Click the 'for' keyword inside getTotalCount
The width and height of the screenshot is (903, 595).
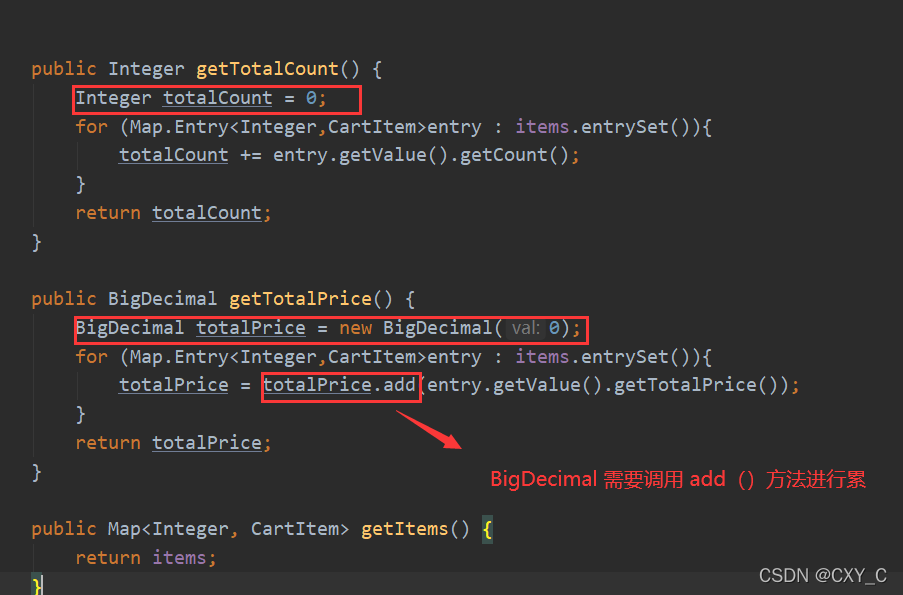(x=92, y=127)
